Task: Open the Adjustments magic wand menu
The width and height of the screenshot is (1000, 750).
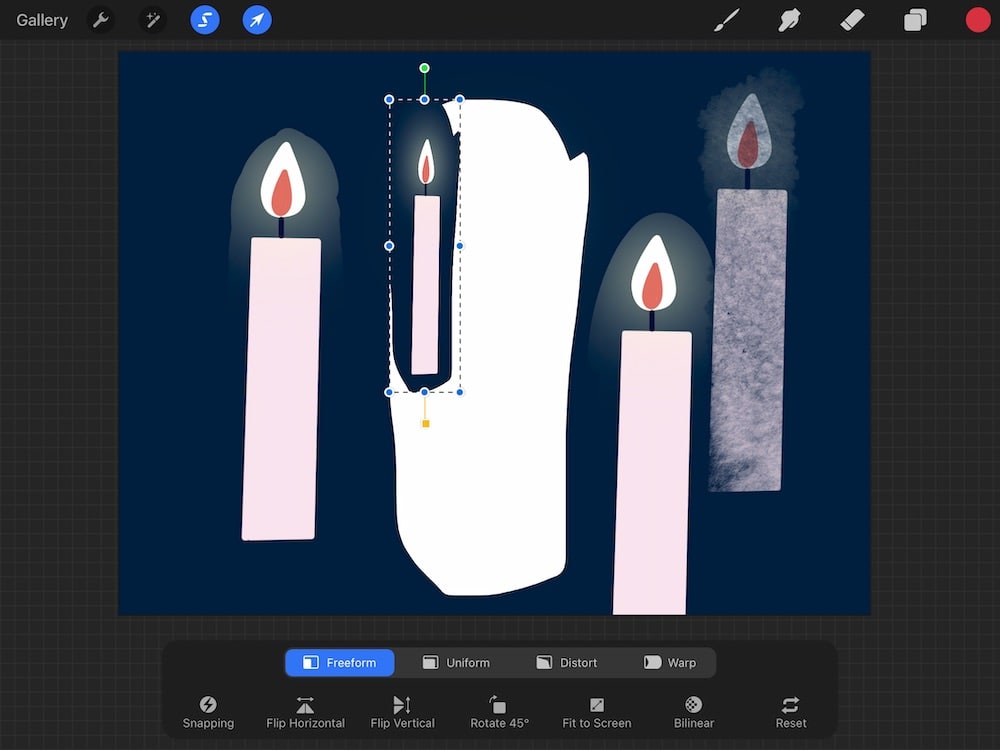Action: tap(152, 19)
